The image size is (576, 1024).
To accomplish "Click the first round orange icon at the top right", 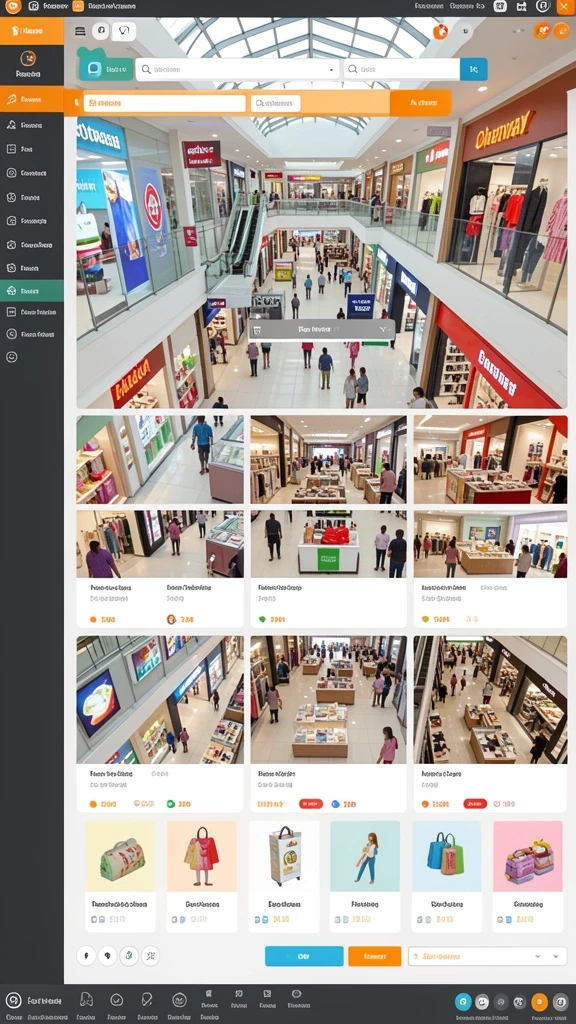I will [541, 30].
